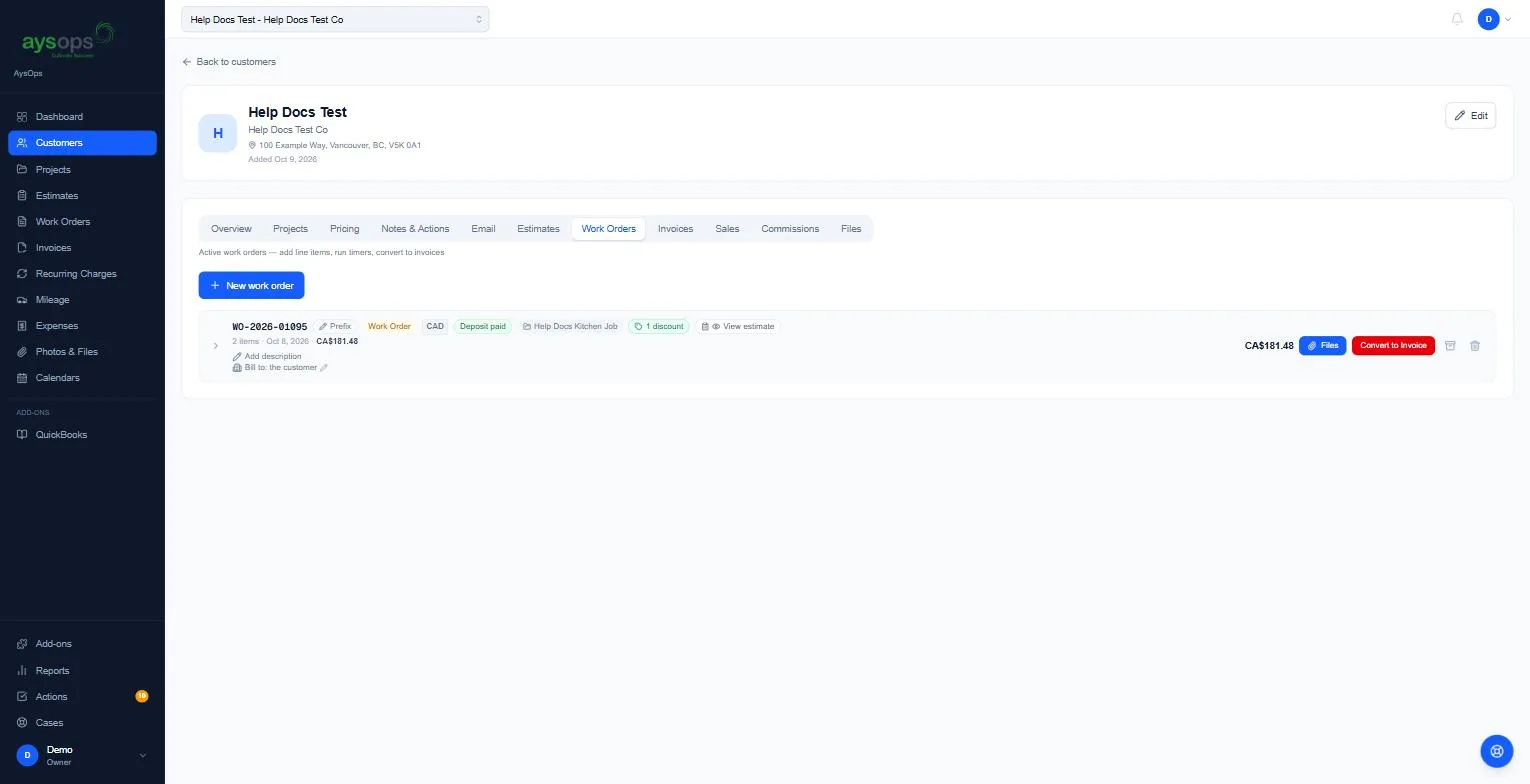This screenshot has width=1530, height=784.
Task: Open the blue Files button
Action: click(x=1322, y=346)
